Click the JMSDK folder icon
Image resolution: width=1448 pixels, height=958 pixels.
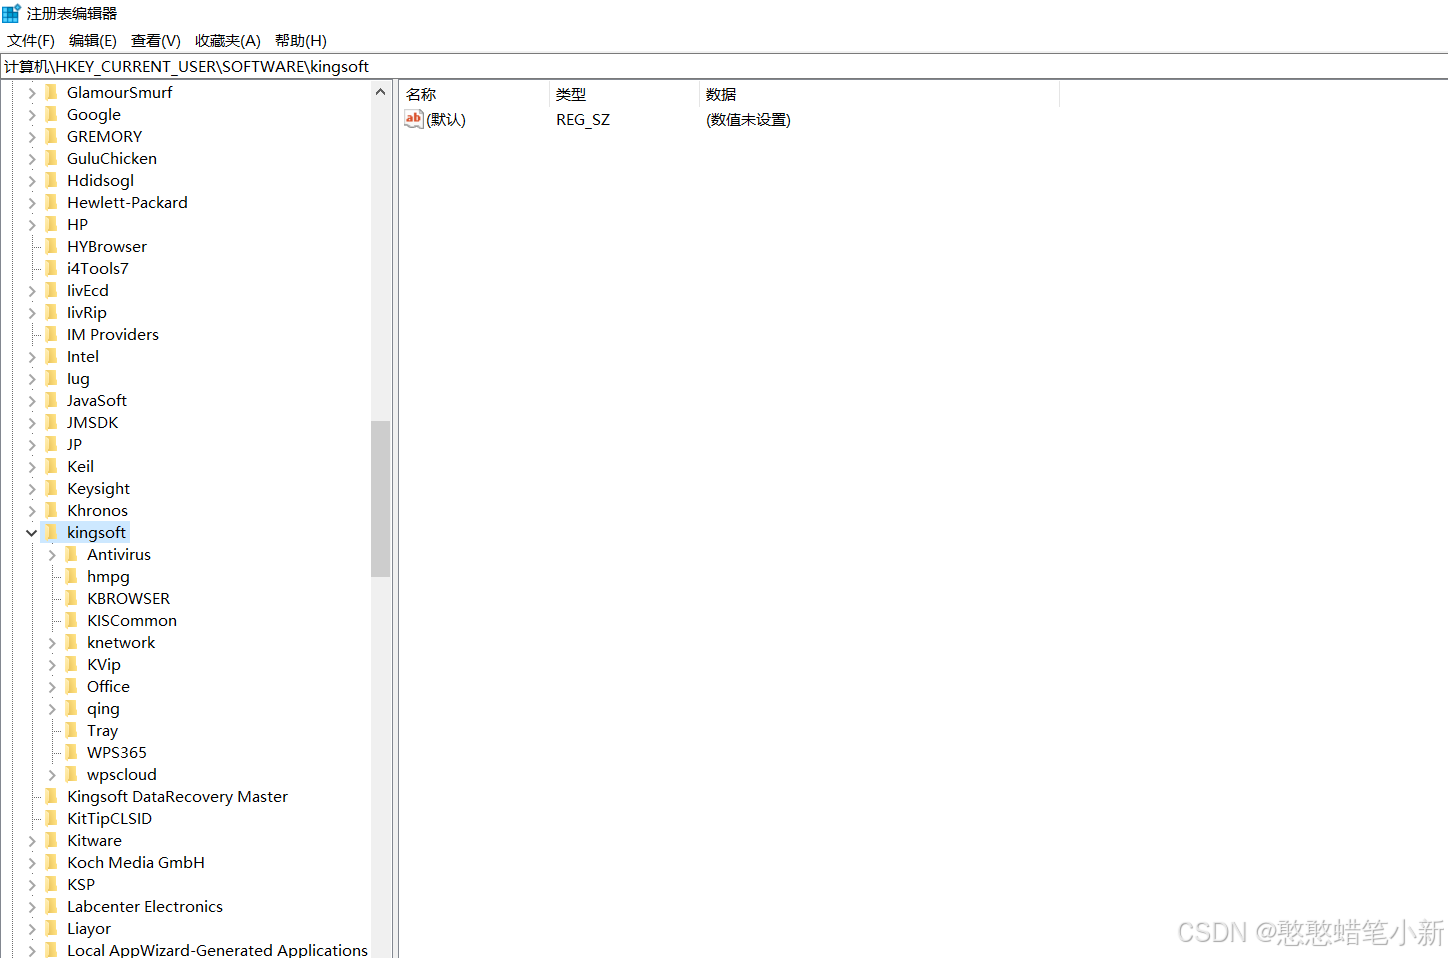52,422
